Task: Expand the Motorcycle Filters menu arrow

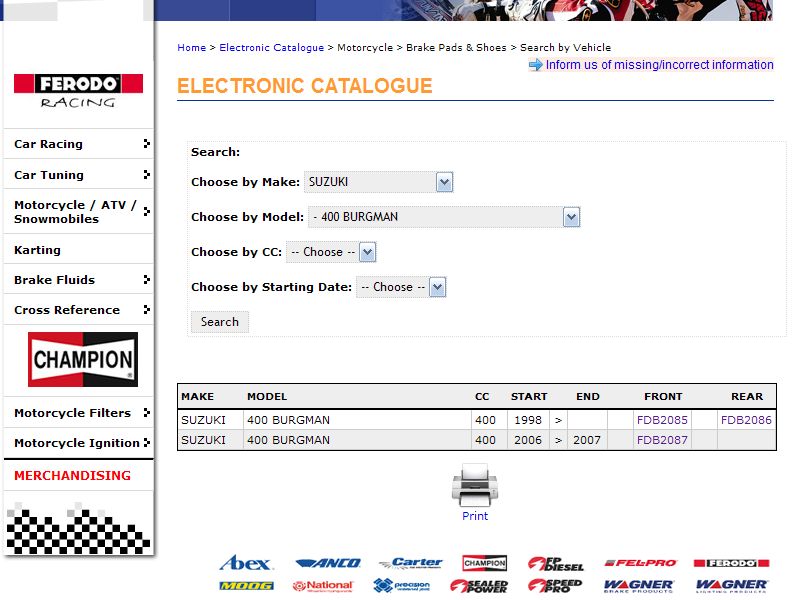Action: coord(146,412)
